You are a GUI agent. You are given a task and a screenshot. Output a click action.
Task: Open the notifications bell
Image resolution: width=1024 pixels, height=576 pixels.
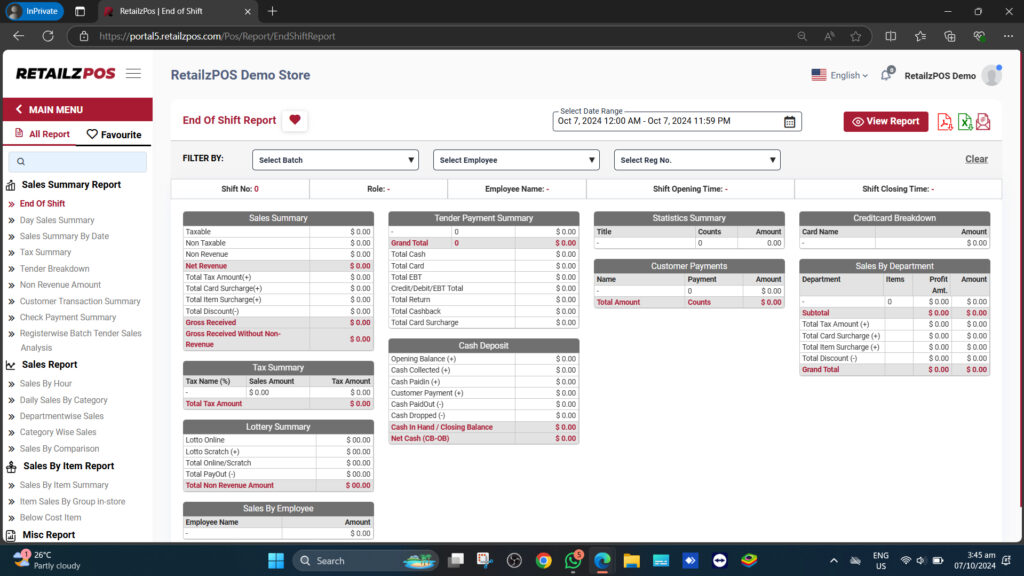coord(885,75)
